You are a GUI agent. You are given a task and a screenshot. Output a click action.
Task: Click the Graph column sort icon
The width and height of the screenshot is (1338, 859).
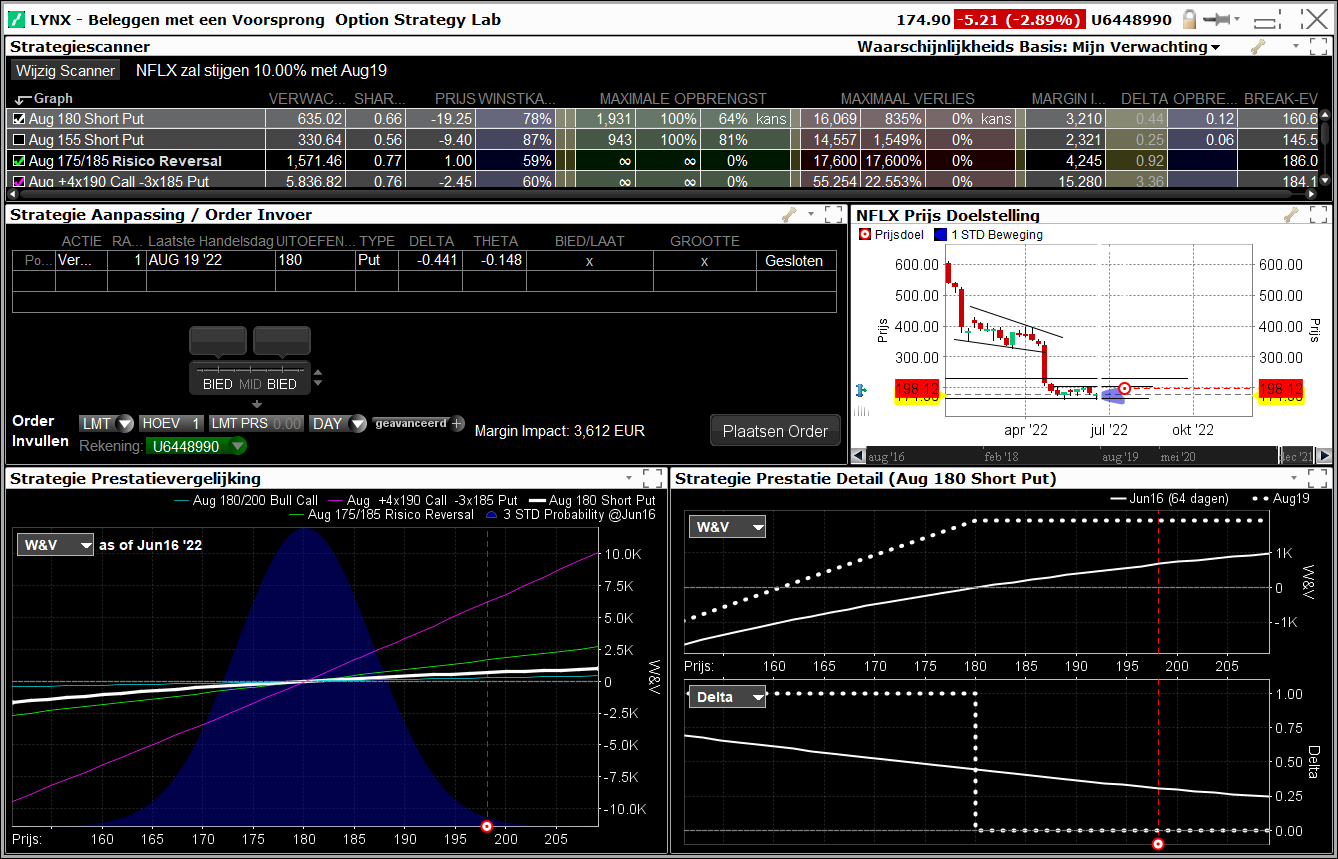(22, 99)
